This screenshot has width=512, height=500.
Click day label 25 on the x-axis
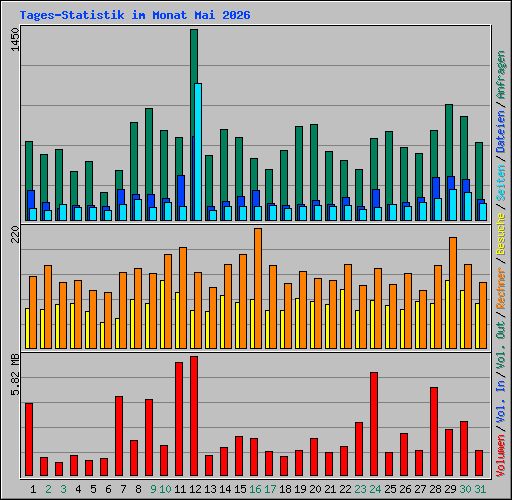pos(390,489)
